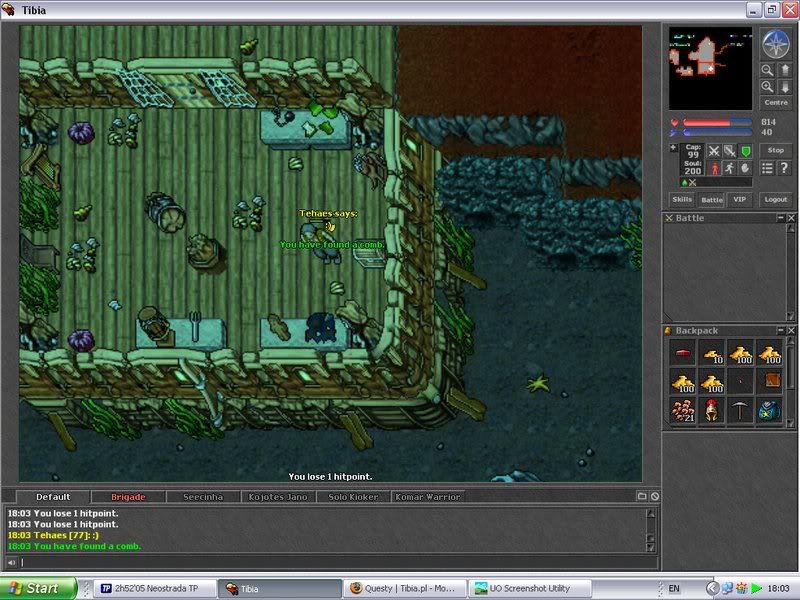The width and height of the screenshot is (800, 600).
Task: Switch to the Brigade chat tab
Action: tap(128, 497)
